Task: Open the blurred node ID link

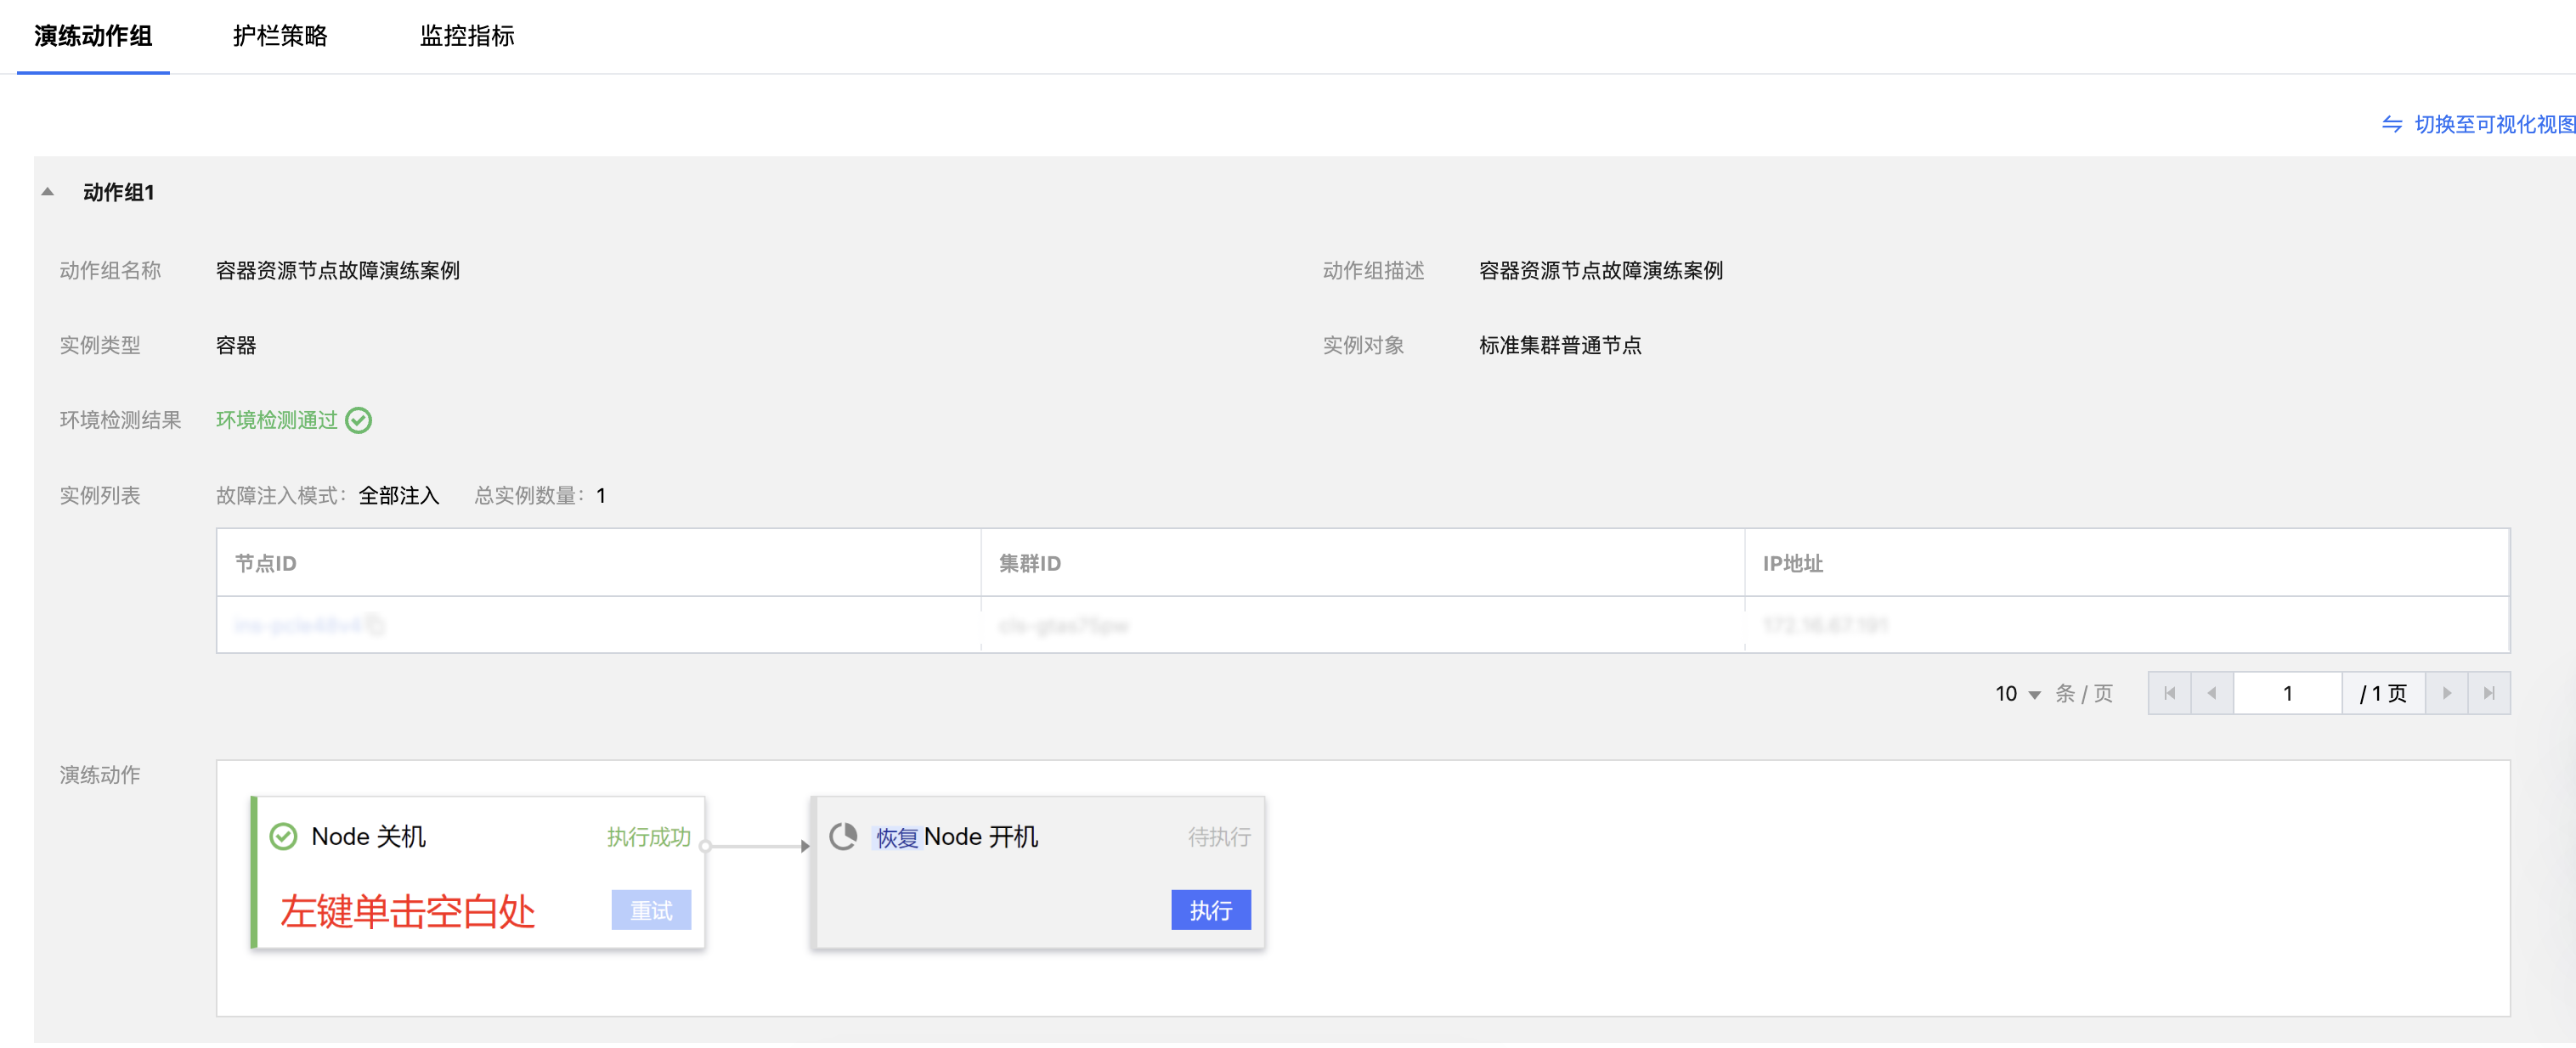Action: (297, 625)
